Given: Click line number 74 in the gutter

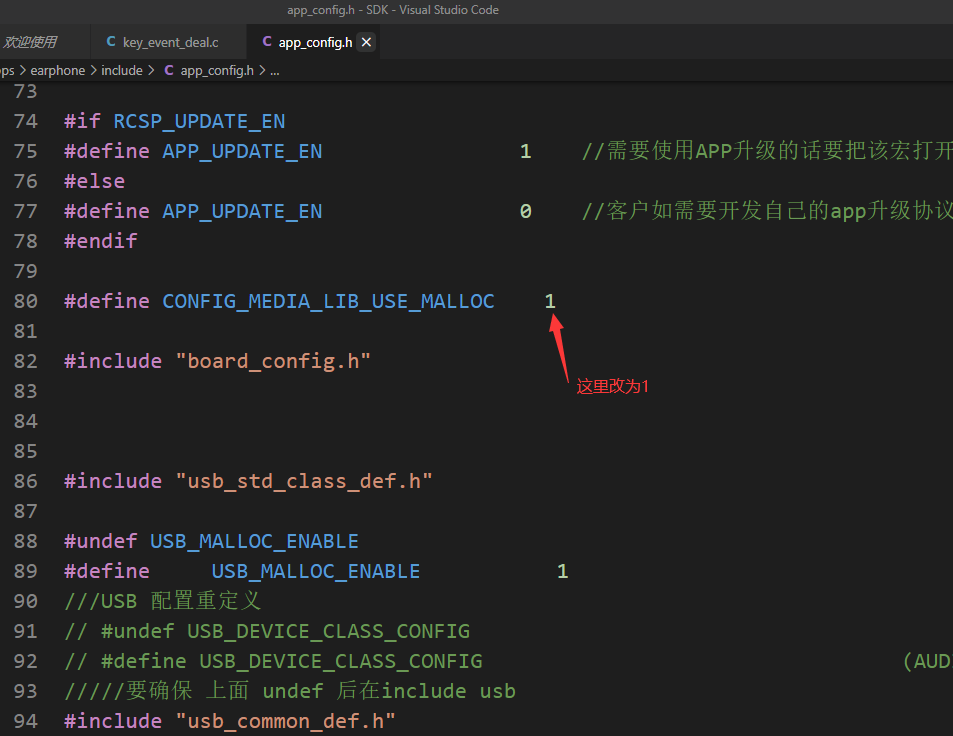Looking at the screenshot, I should pos(26,122).
